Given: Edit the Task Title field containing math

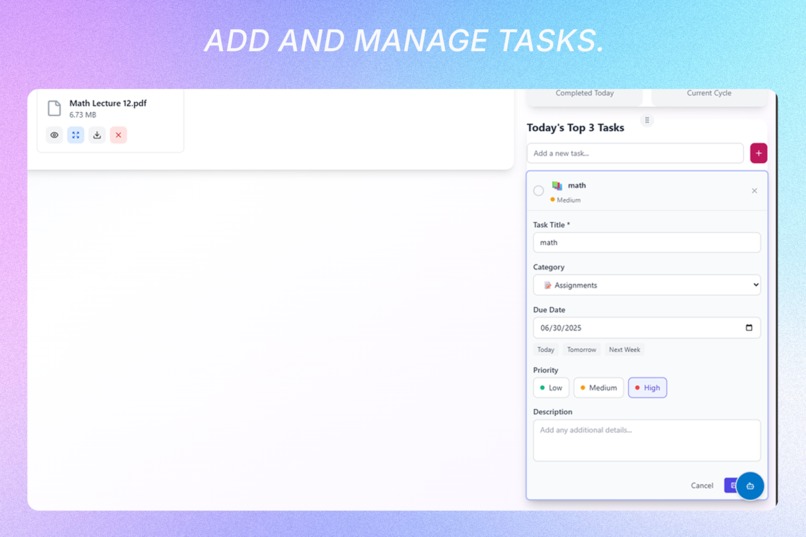Looking at the screenshot, I should pos(647,243).
